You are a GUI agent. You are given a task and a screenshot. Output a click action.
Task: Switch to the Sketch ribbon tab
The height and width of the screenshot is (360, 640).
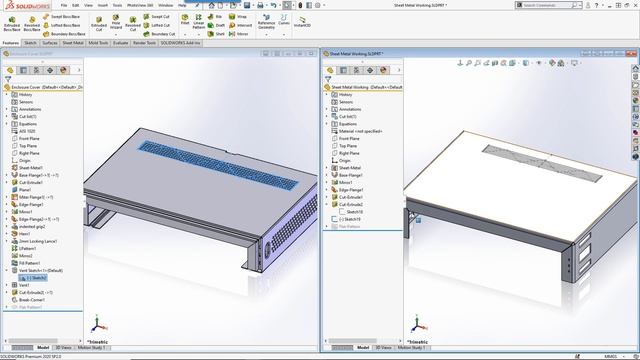click(x=30, y=43)
